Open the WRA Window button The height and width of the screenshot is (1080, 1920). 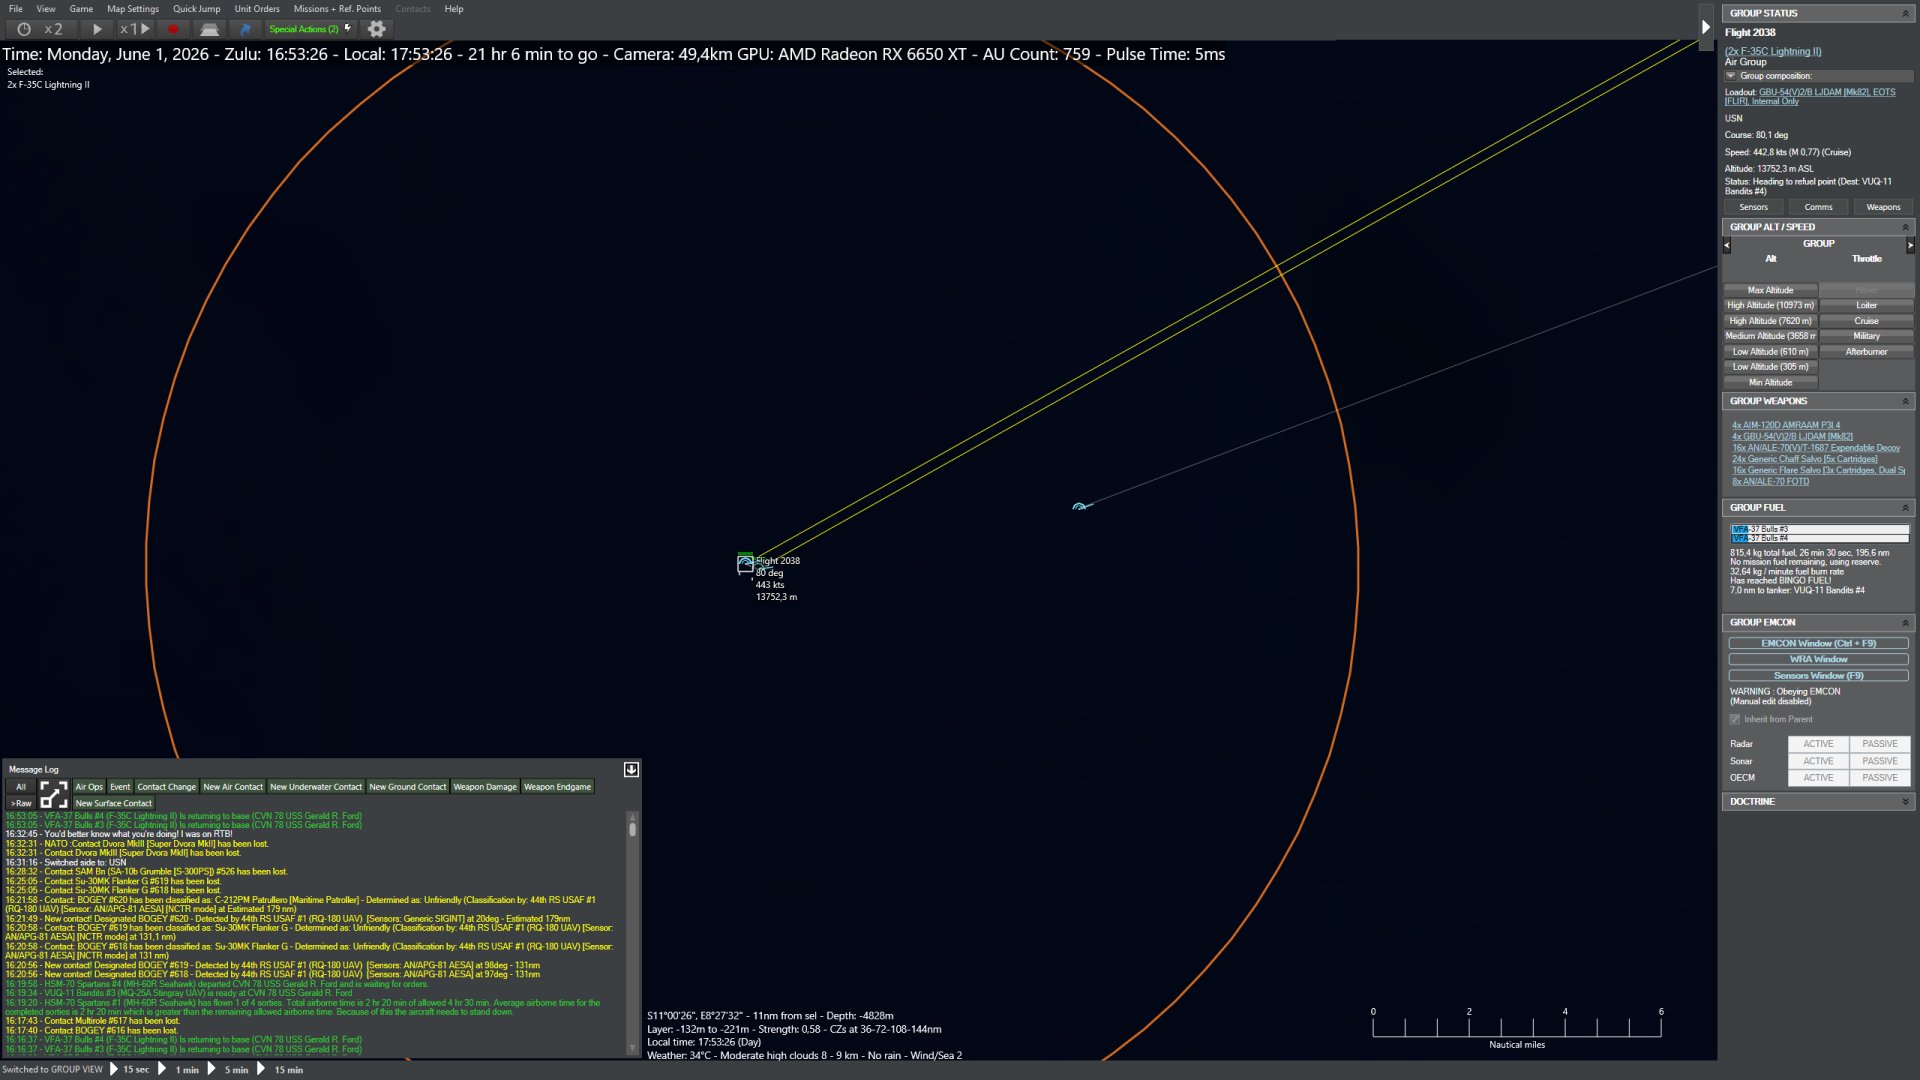click(x=1817, y=659)
